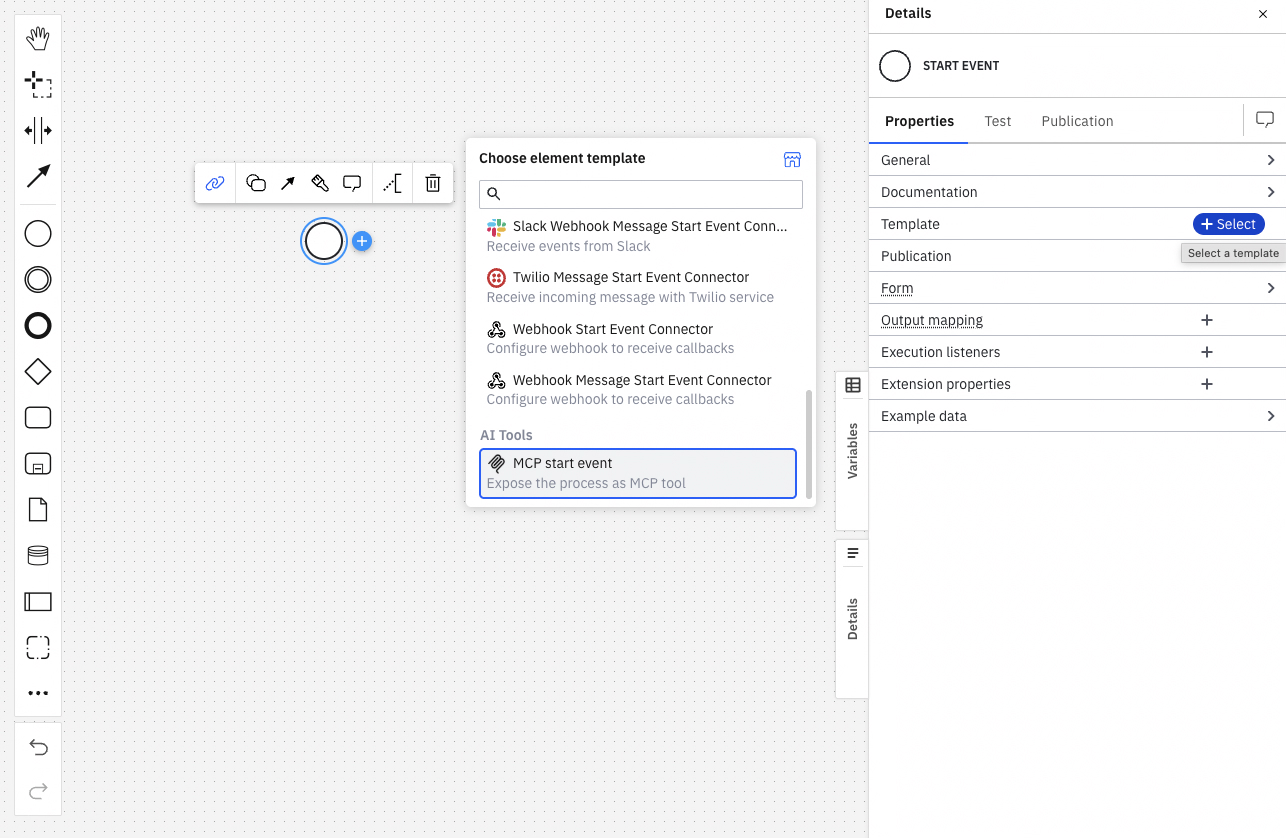Image resolution: width=1286 pixels, height=838 pixels.
Task: Click the blue plus append button
Action: tap(362, 241)
